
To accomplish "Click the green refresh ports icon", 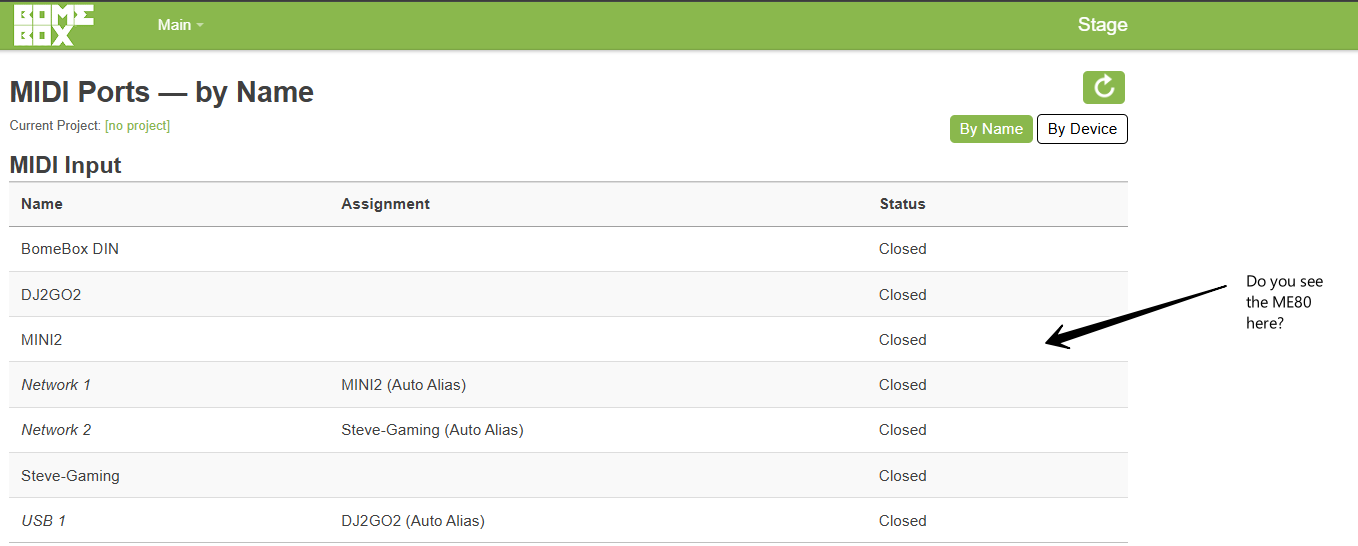I will pos(1104,88).
